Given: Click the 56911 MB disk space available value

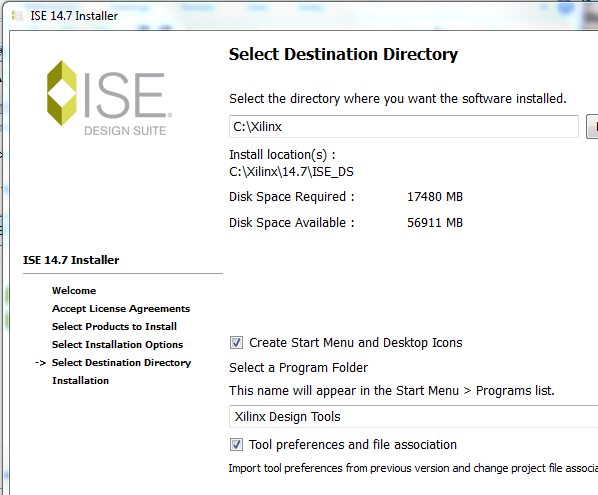Looking at the screenshot, I should pyautogui.click(x=435, y=223).
